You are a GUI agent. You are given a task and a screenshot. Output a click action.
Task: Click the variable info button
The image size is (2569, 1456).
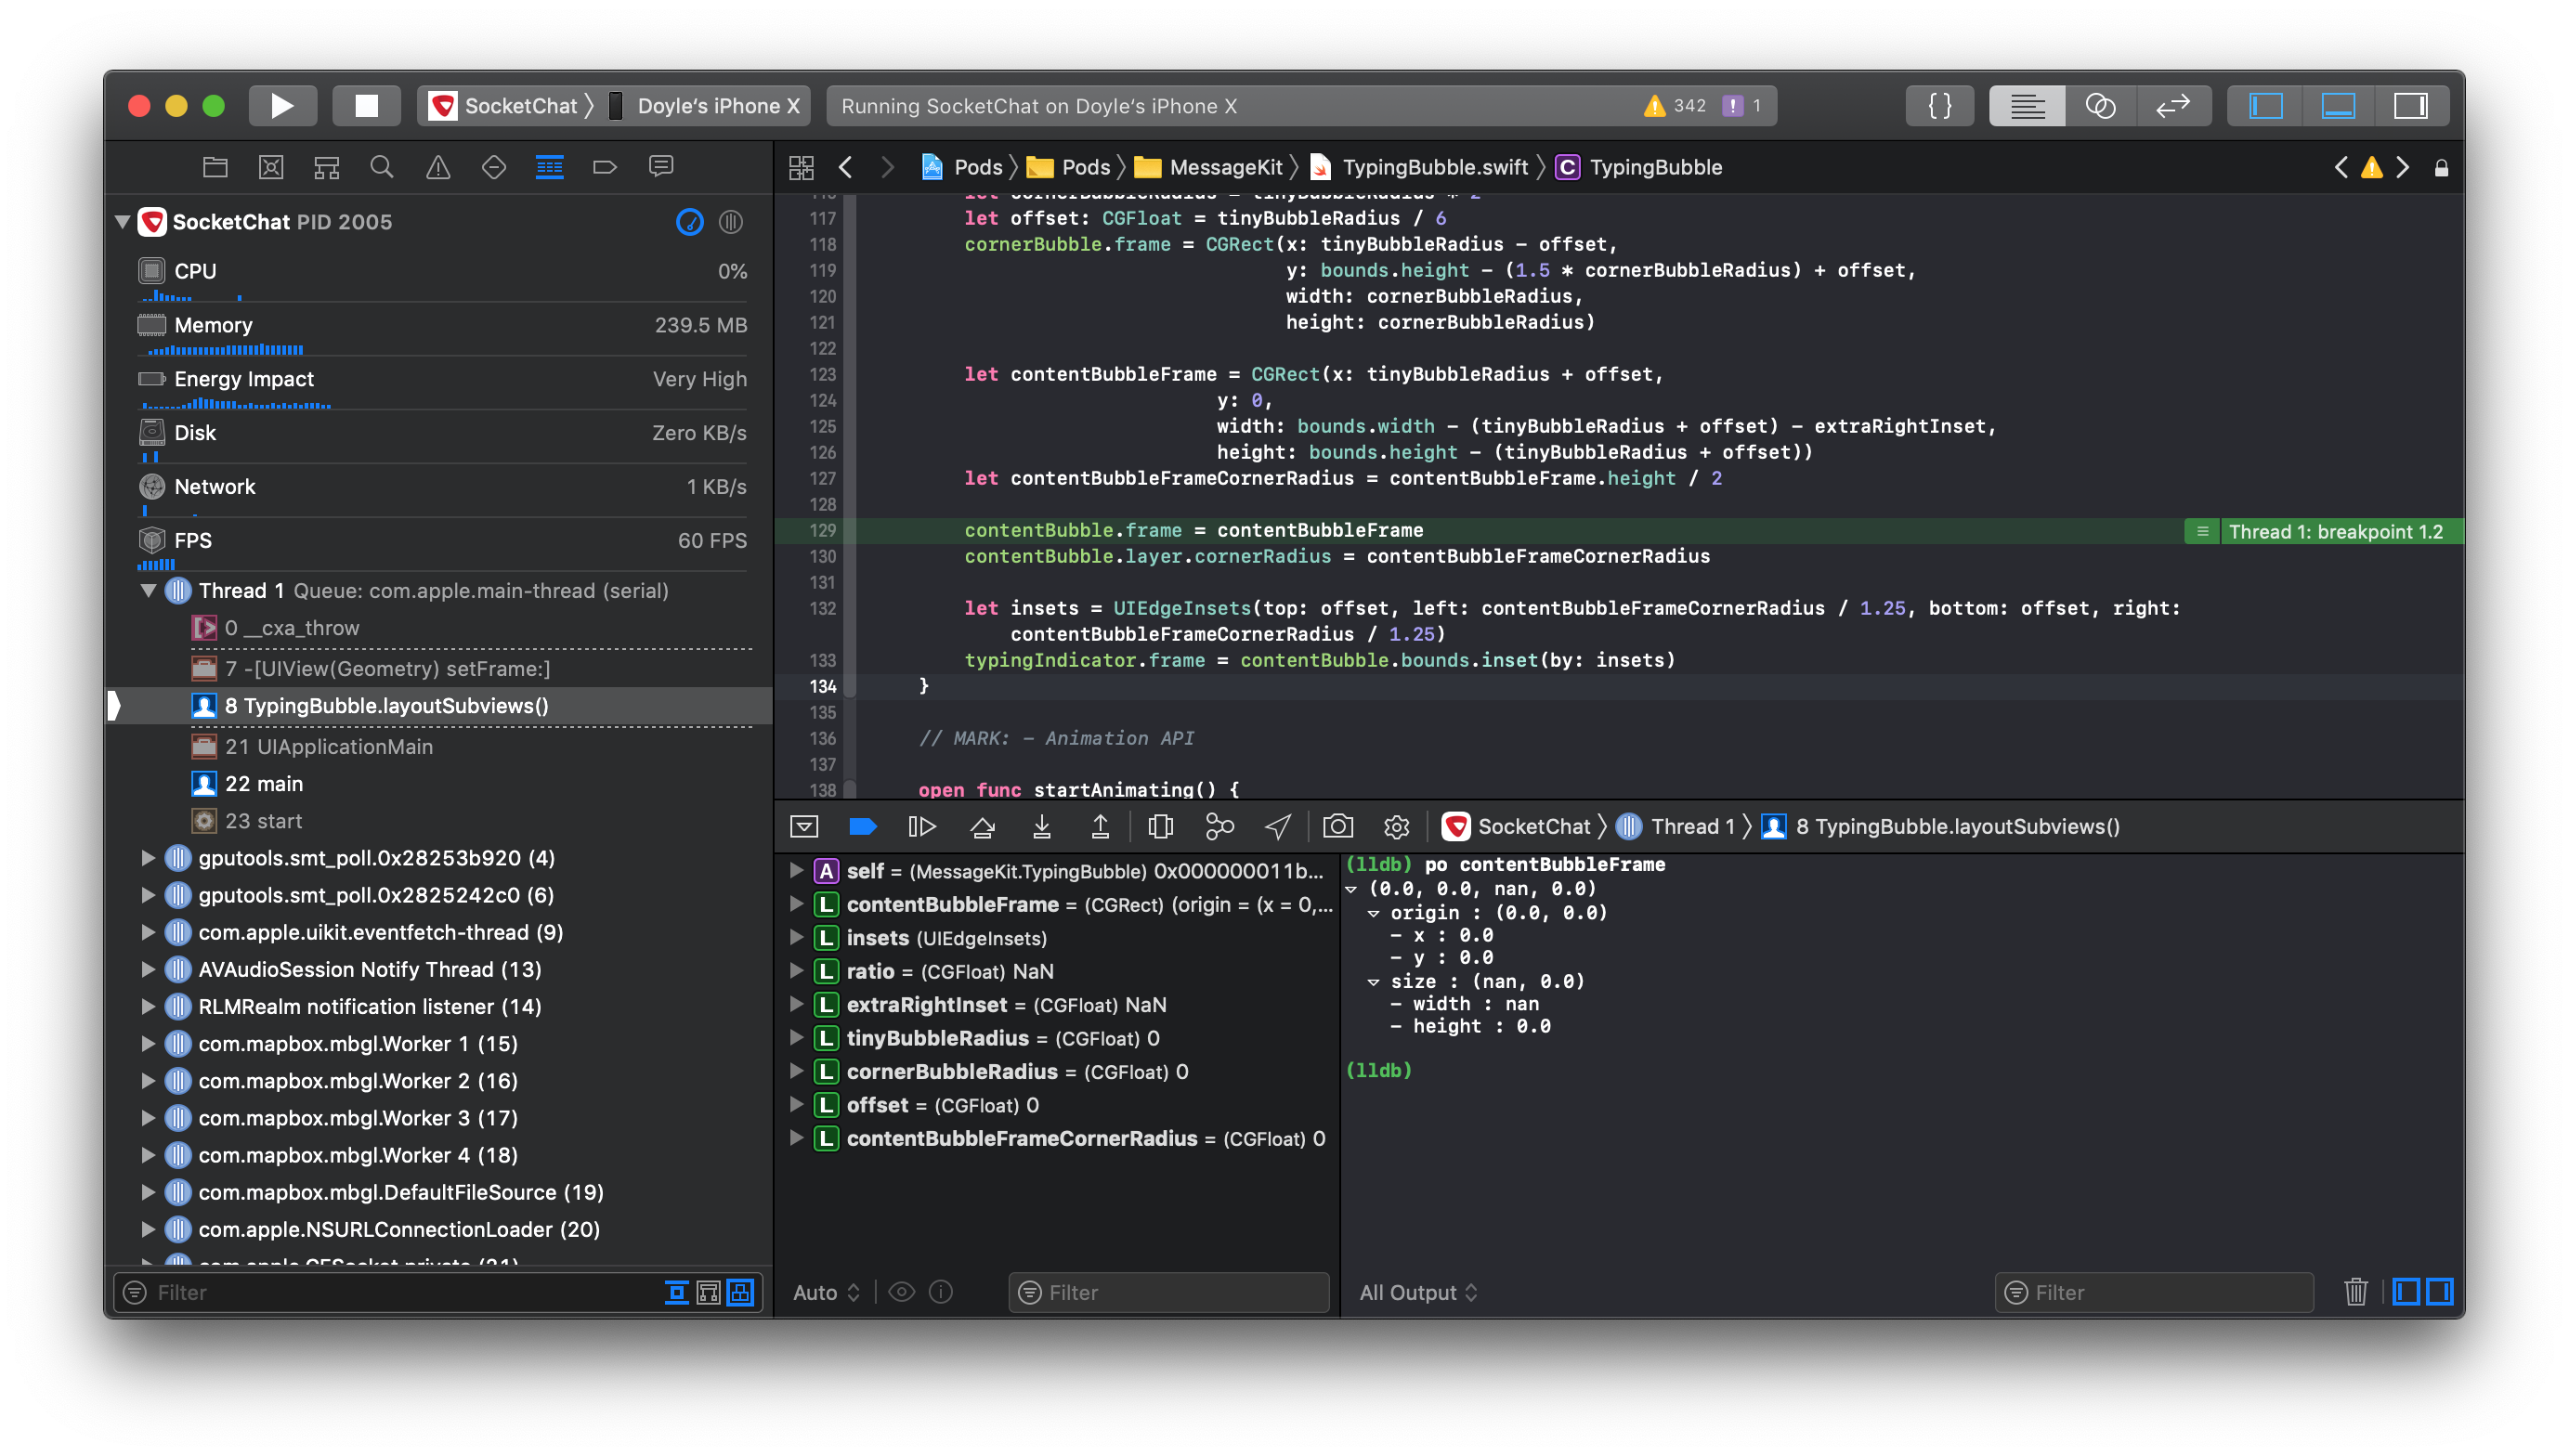(x=940, y=1292)
